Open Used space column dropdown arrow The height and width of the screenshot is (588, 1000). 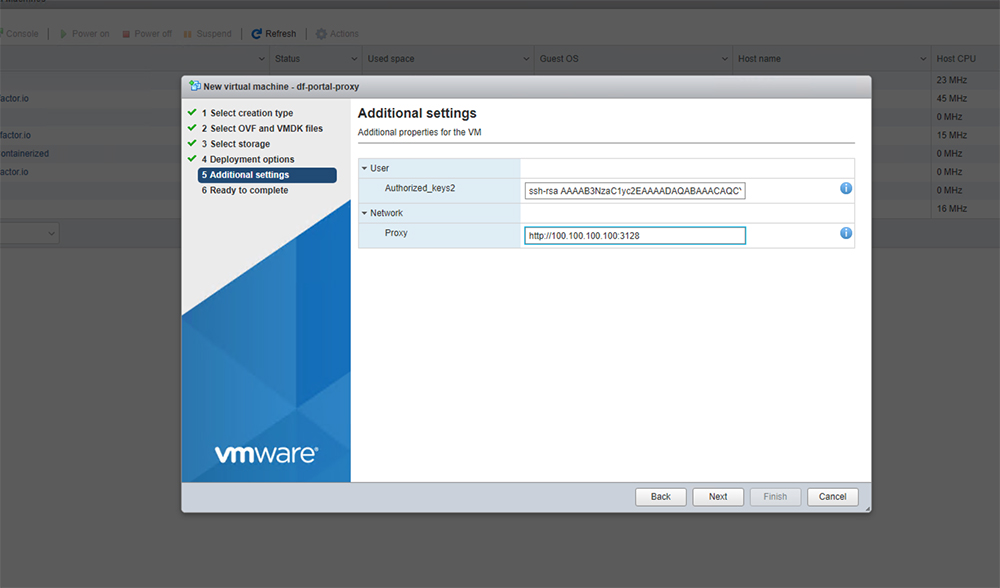point(526,59)
